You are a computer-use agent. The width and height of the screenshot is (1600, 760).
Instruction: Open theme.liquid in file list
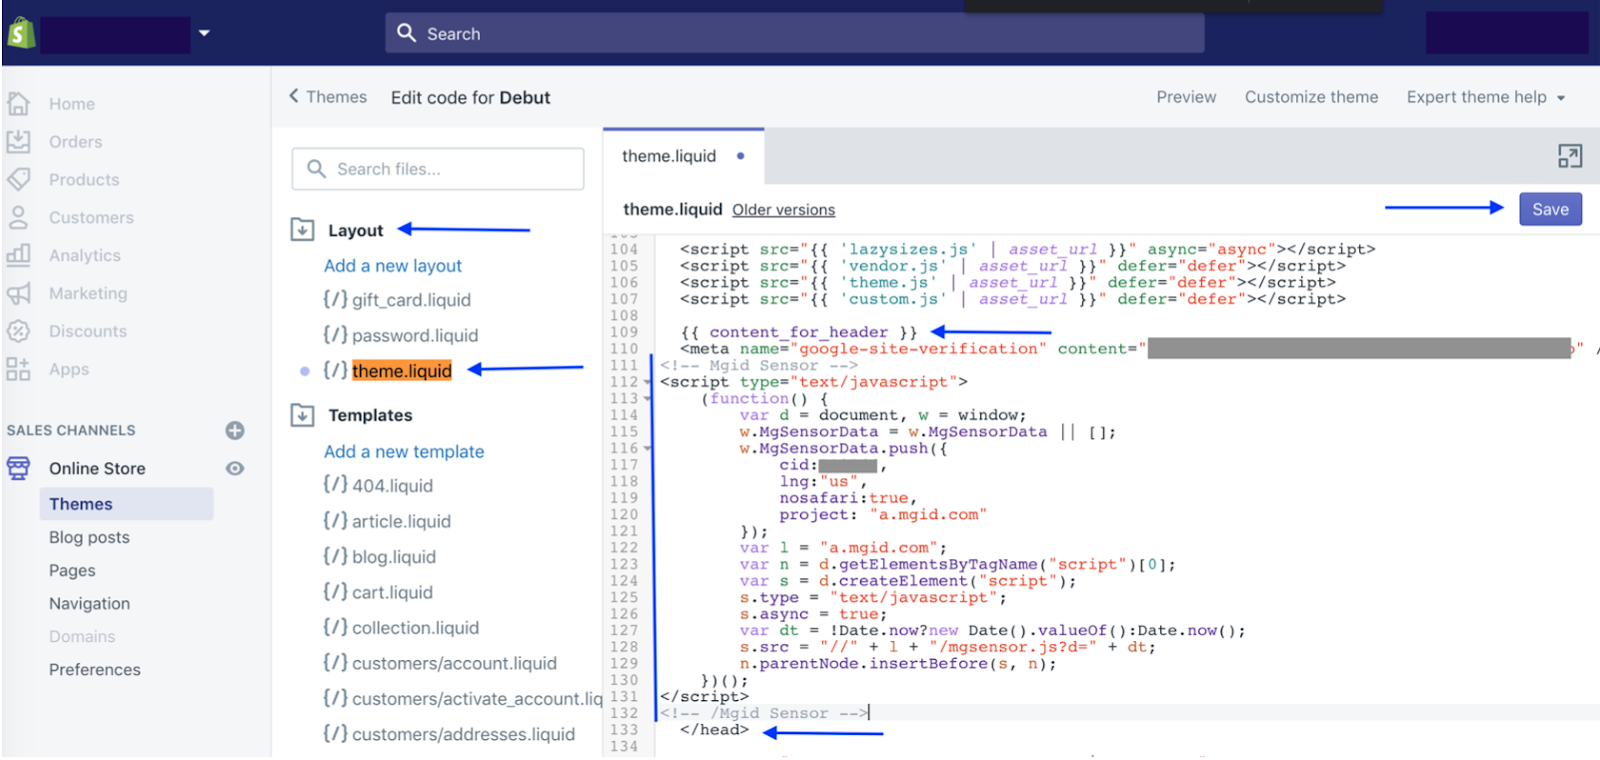(x=402, y=371)
